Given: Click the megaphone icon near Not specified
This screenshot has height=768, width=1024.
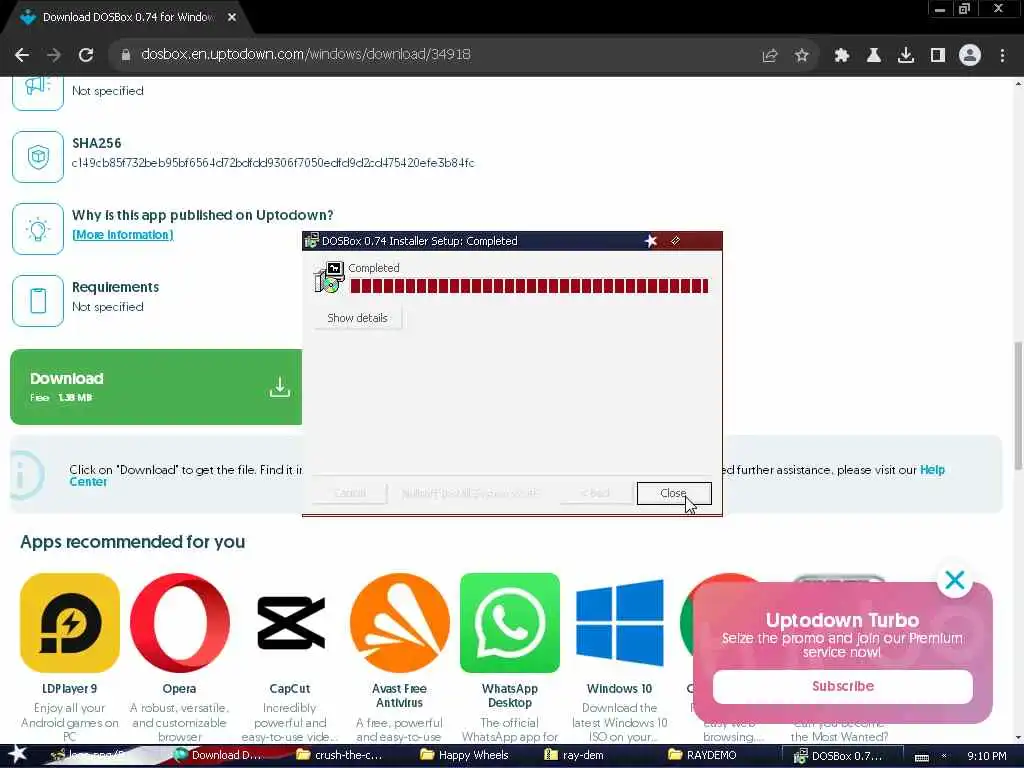Looking at the screenshot, I should point(38,93).
